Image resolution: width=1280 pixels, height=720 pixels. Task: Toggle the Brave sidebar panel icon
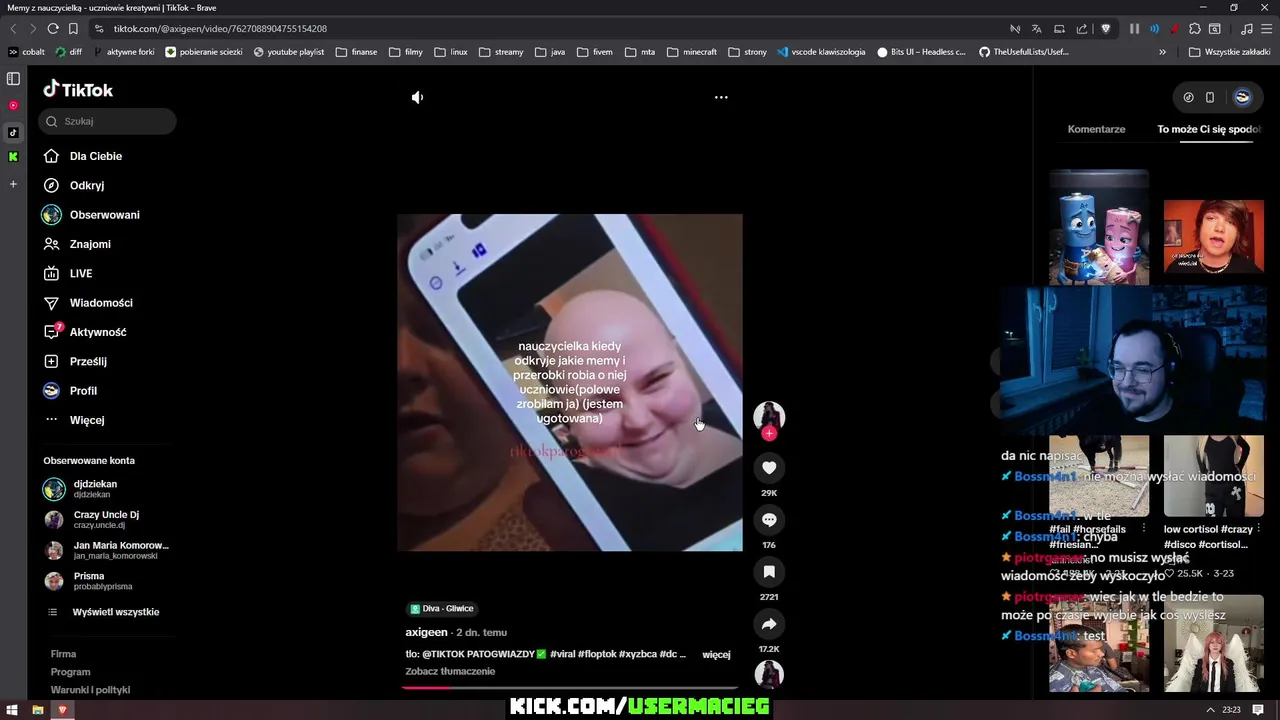click(x=13, y=78)
